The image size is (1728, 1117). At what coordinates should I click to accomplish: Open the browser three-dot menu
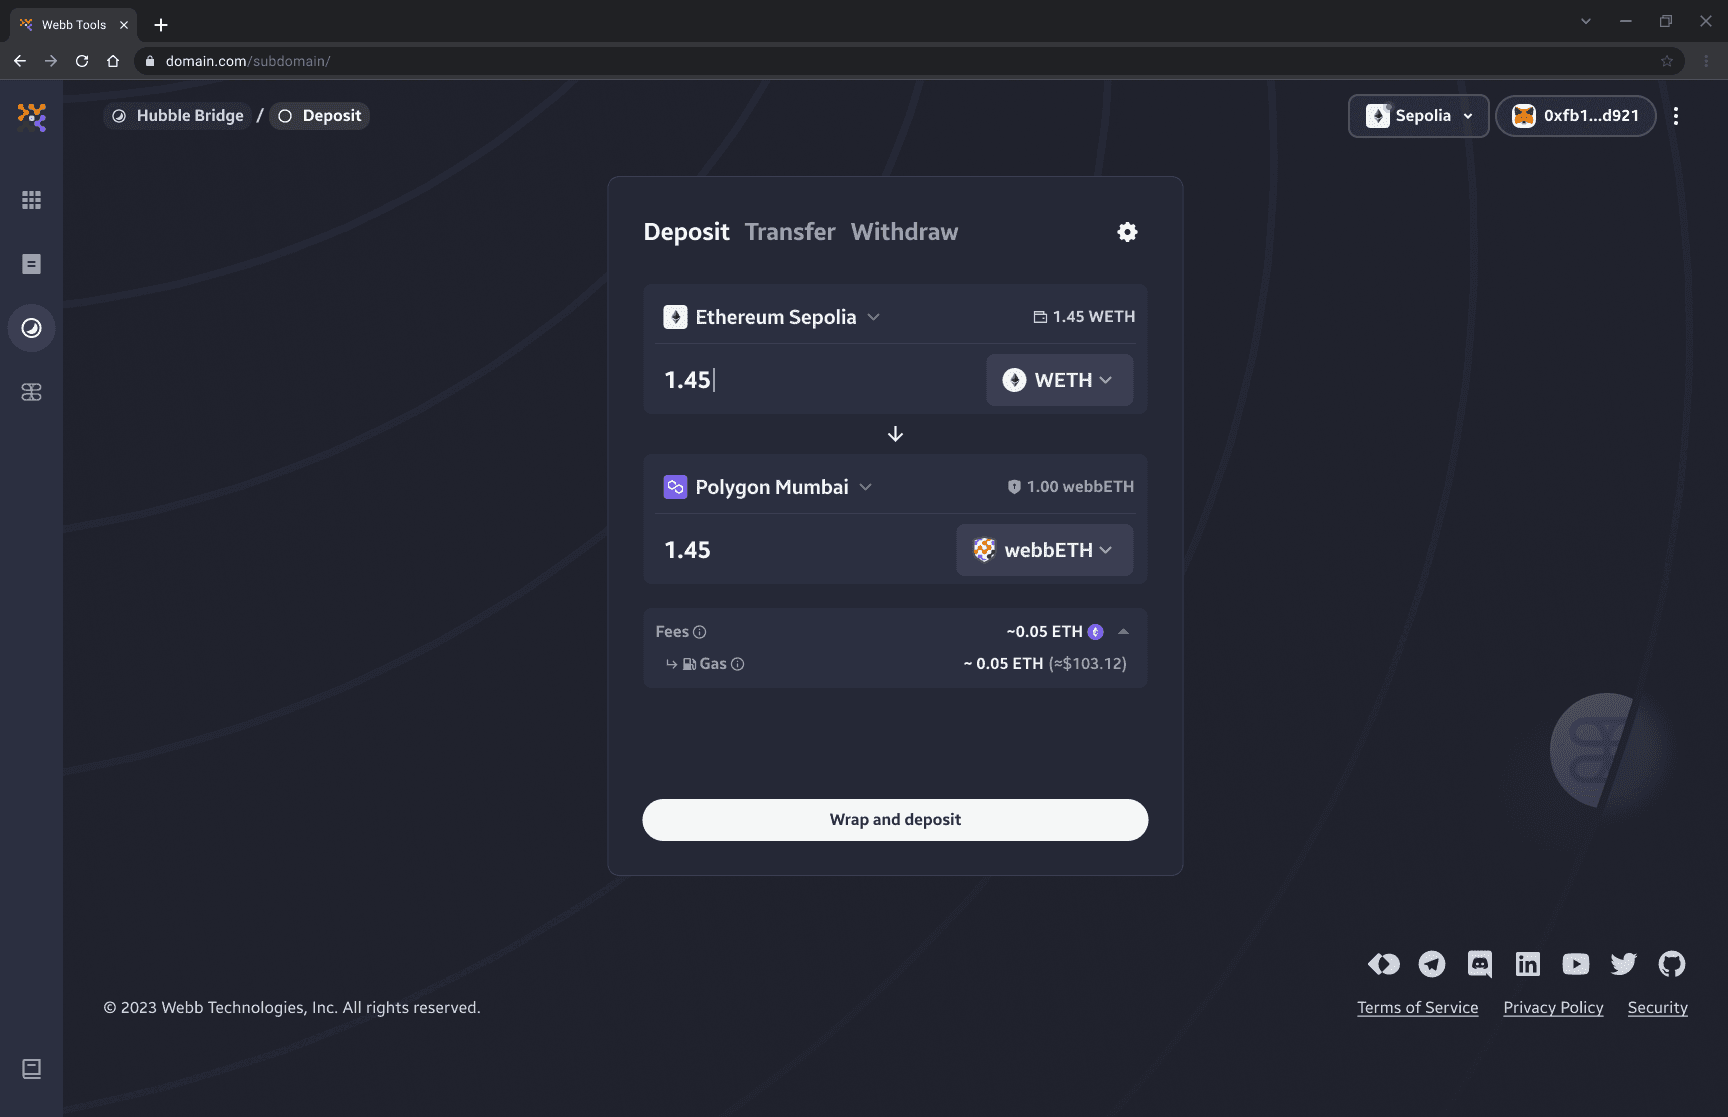click(1706, 61)
